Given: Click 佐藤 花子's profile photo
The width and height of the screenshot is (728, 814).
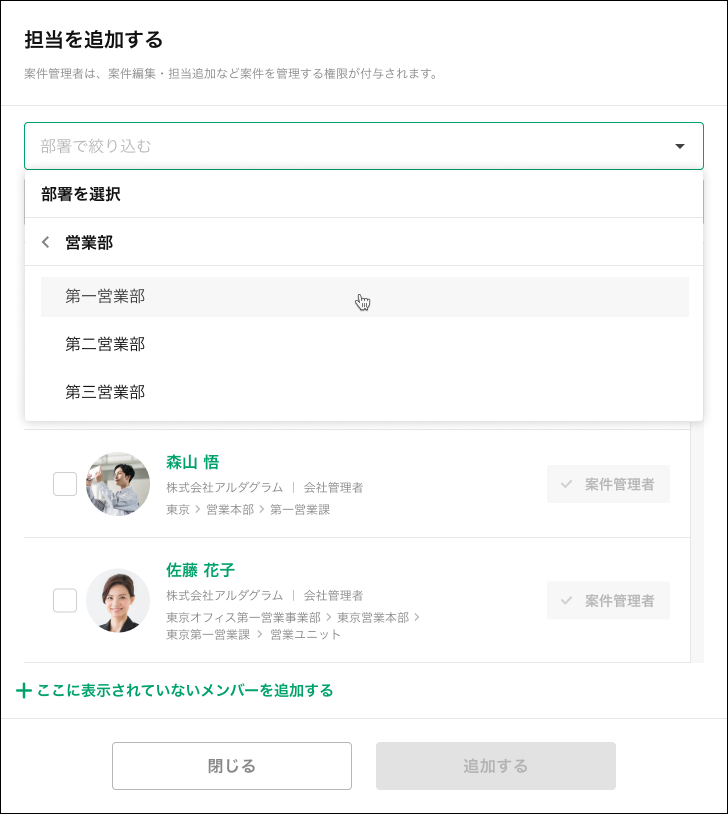Looking at the screenshot, I should coord(118,600).
